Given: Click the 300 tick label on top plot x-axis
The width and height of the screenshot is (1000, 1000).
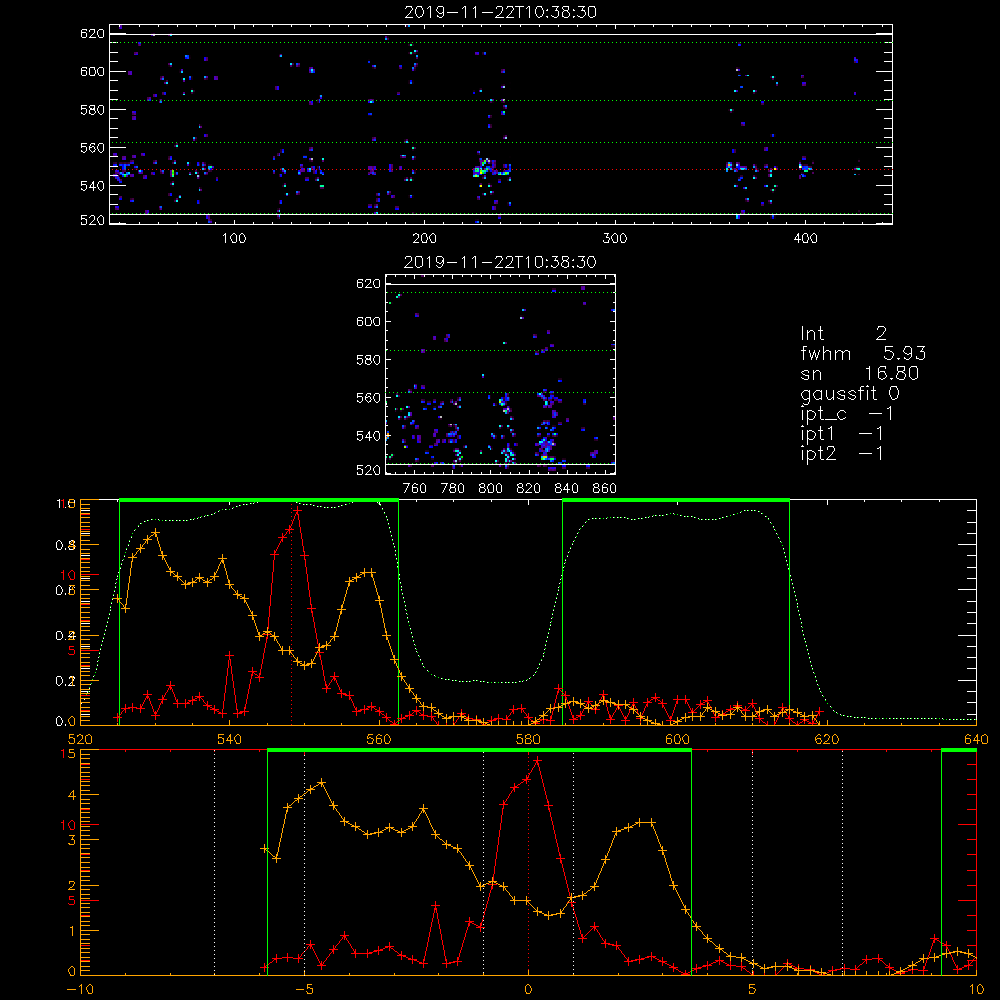Looking at the screenshot, I should click(x=615, y=238).
